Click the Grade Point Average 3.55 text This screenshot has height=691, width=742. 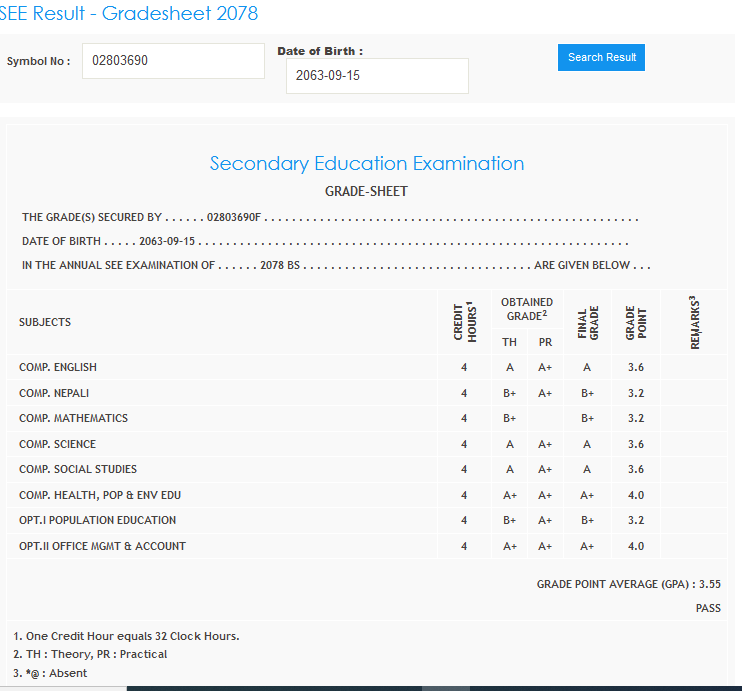coord(628,584)
